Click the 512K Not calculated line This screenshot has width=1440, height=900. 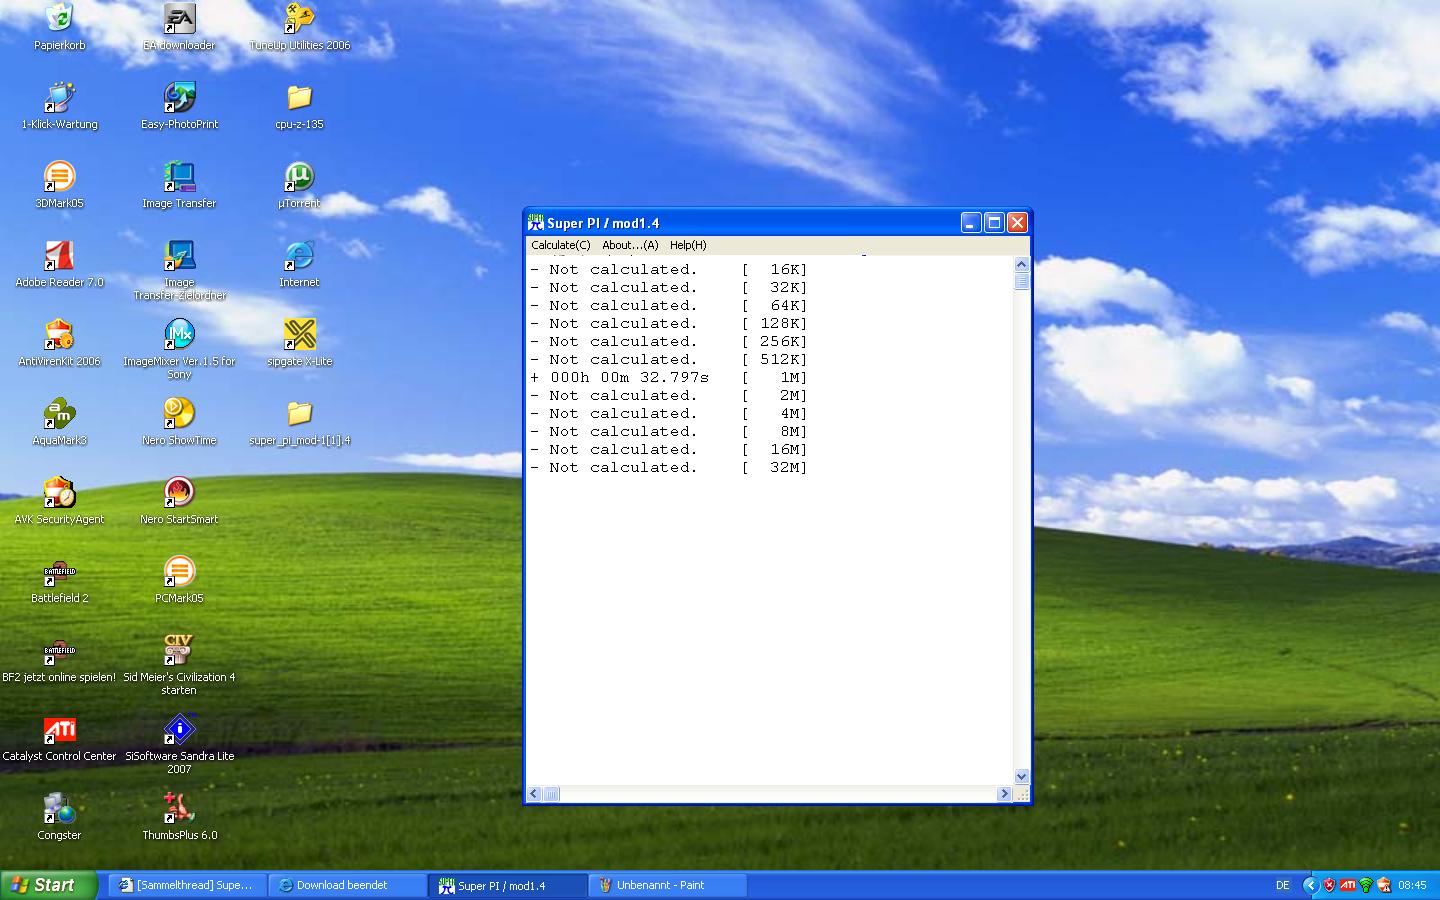[668, 359]
